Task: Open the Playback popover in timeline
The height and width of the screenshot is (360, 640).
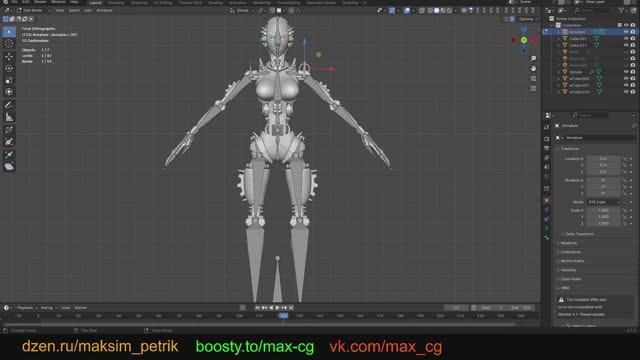Action: click(x=27, y=308)
